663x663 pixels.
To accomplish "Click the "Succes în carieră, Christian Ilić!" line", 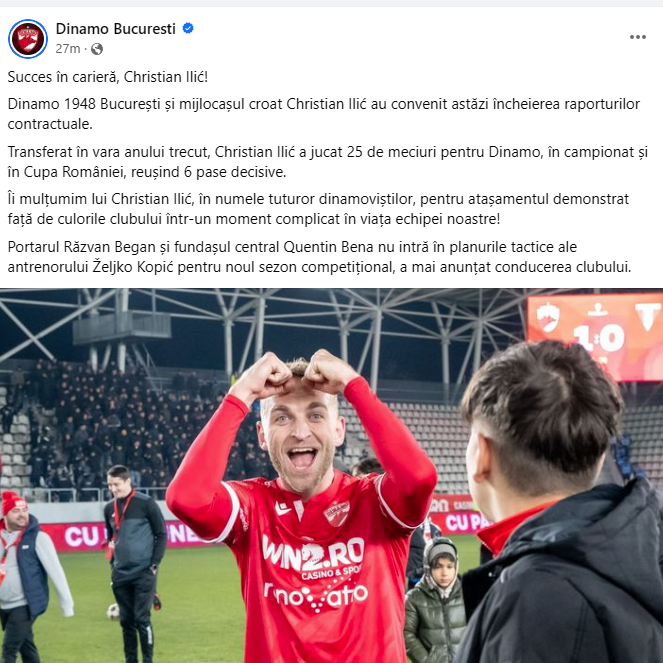I will pos(108,77).
